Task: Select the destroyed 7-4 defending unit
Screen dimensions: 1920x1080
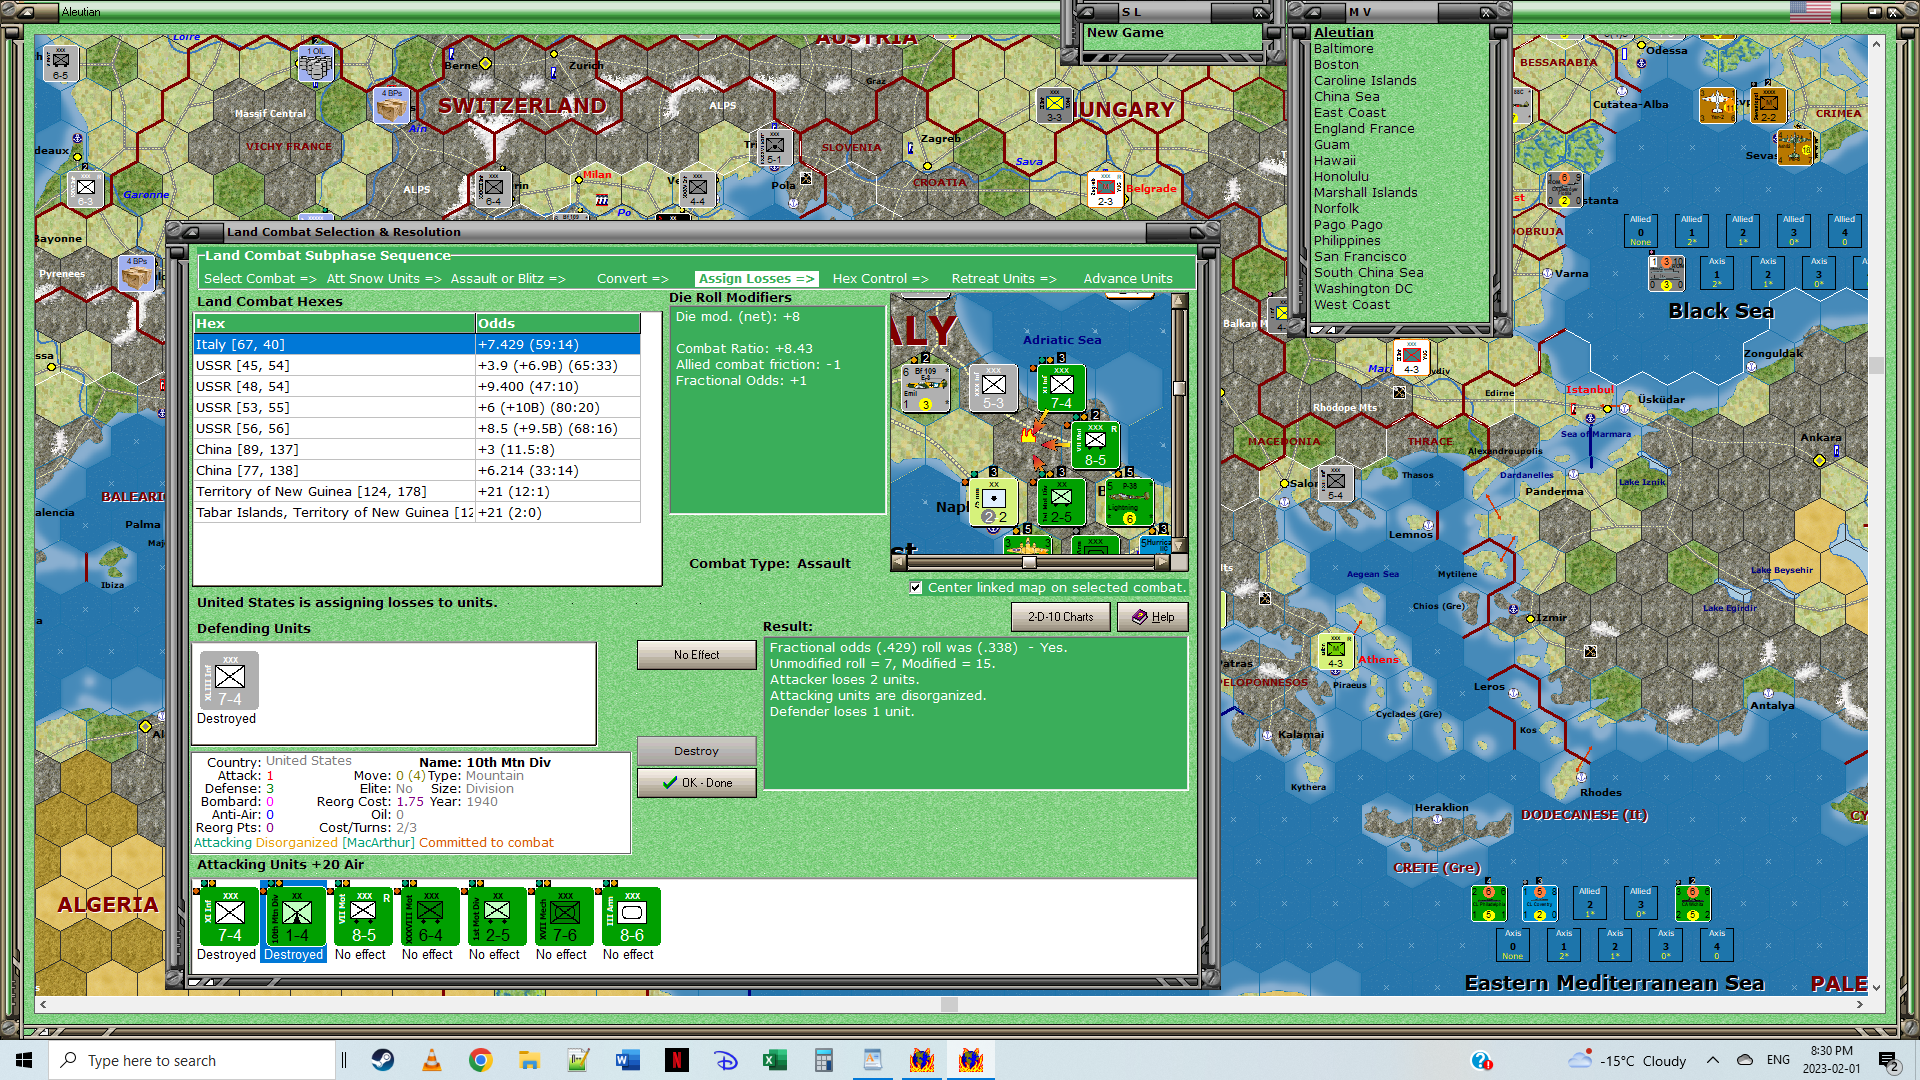Action: tap(229, 680)
